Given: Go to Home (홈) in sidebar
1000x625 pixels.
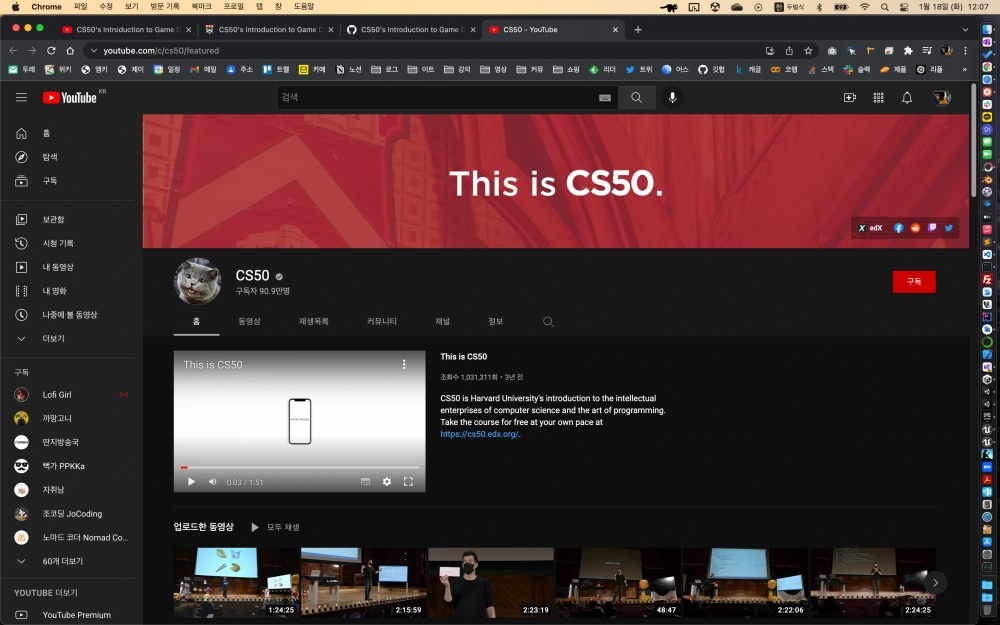Looking at the screenshot, I should point(71,133).
